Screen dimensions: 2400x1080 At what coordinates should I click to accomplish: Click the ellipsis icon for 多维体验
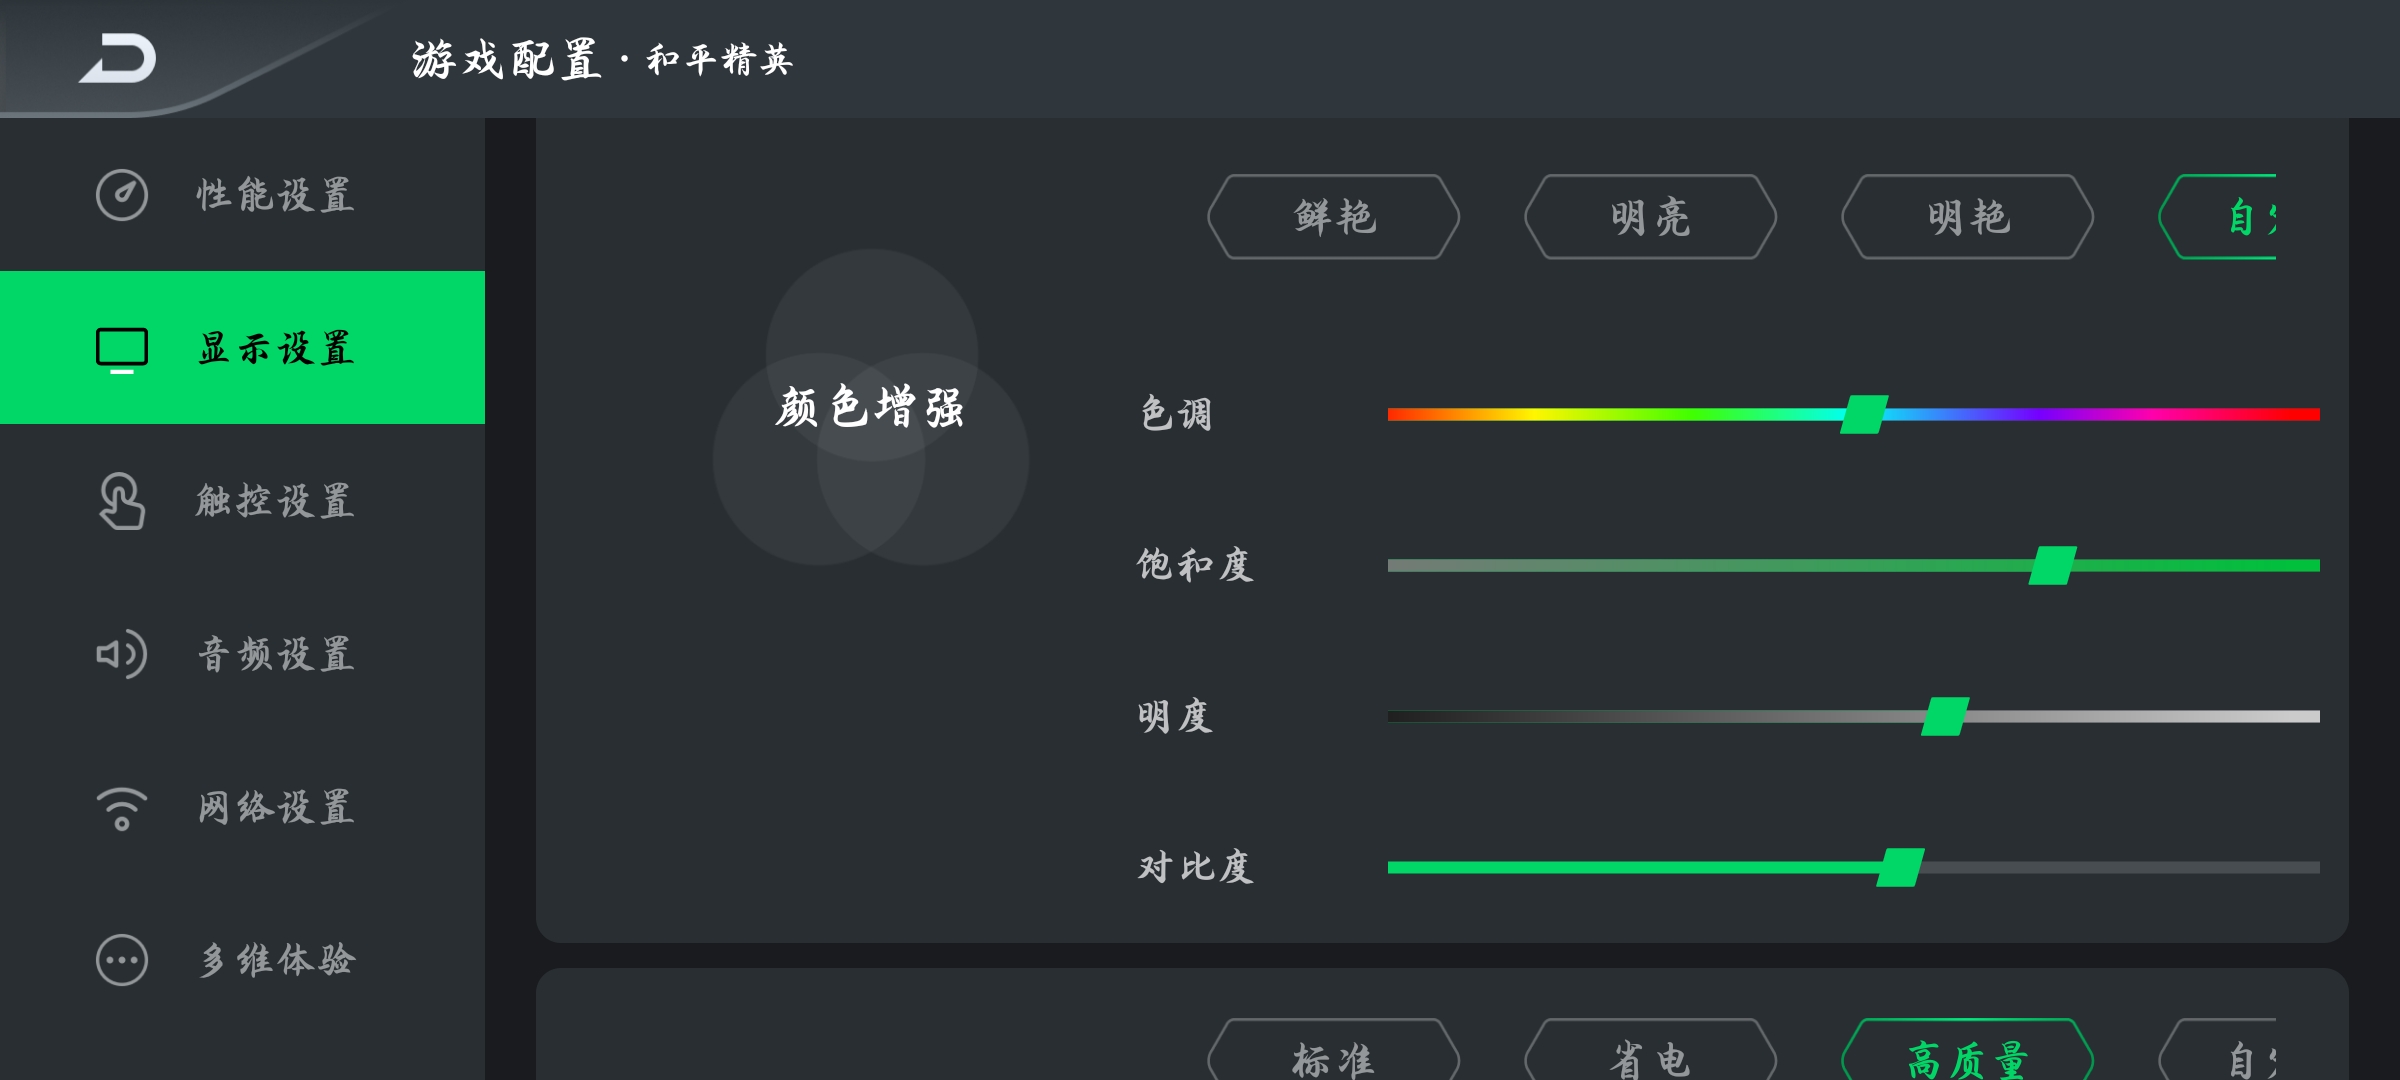pyautogui.click(x=122, y=960)
